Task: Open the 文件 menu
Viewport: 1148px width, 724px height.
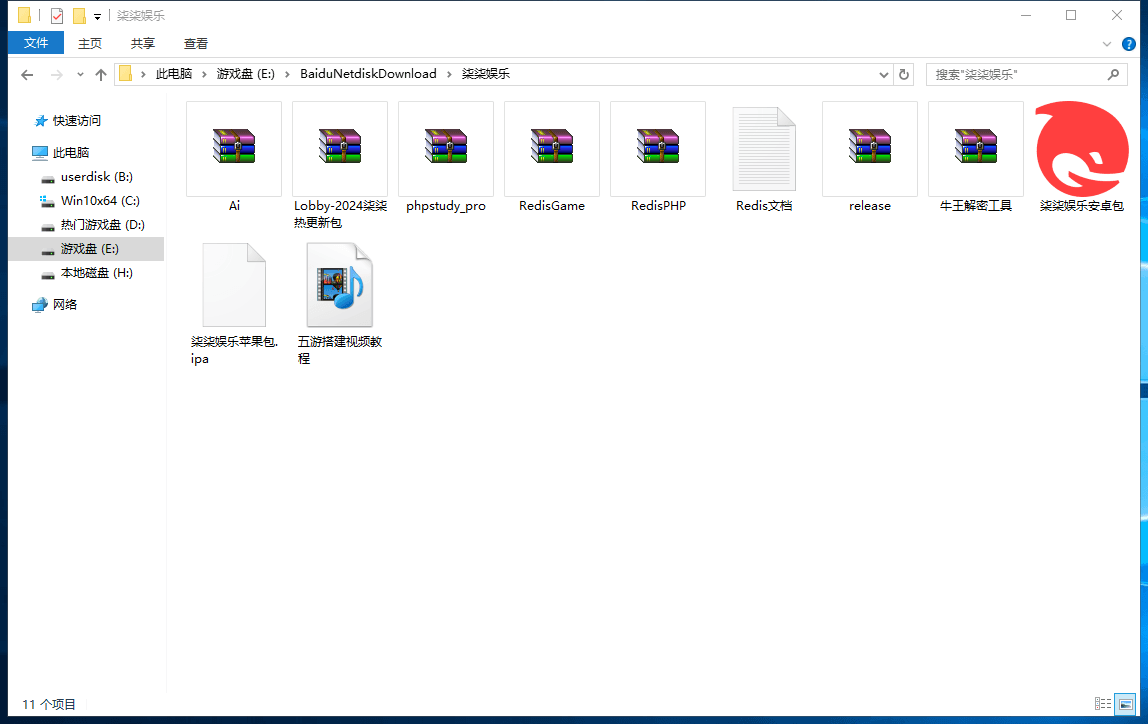Action: (x=36, y=43)
